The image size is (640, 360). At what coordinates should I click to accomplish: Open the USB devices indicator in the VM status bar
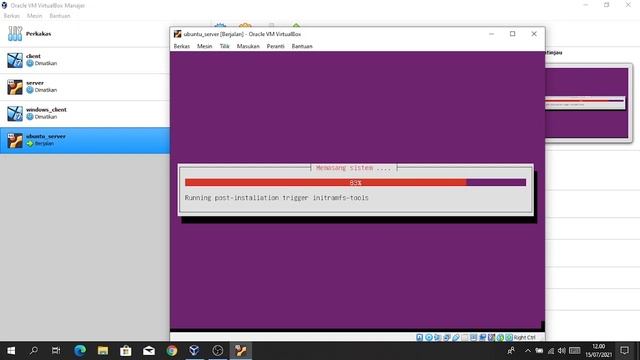pyautogui.click(x=456, y=338)
